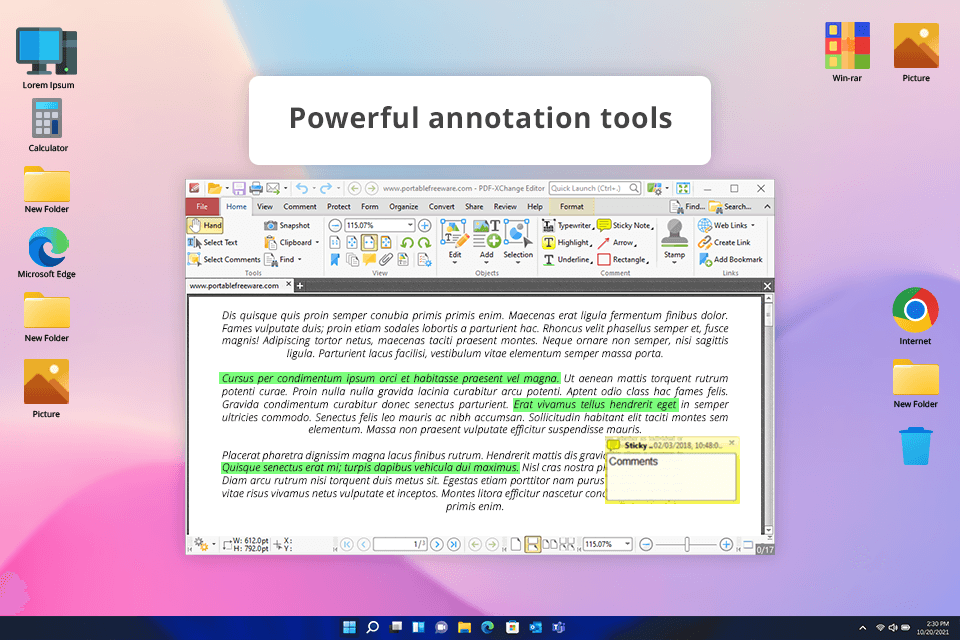Click the Search... button on ribbon right
The height and width of the screenshot is (640, 960).
click(x=730, y=207)
